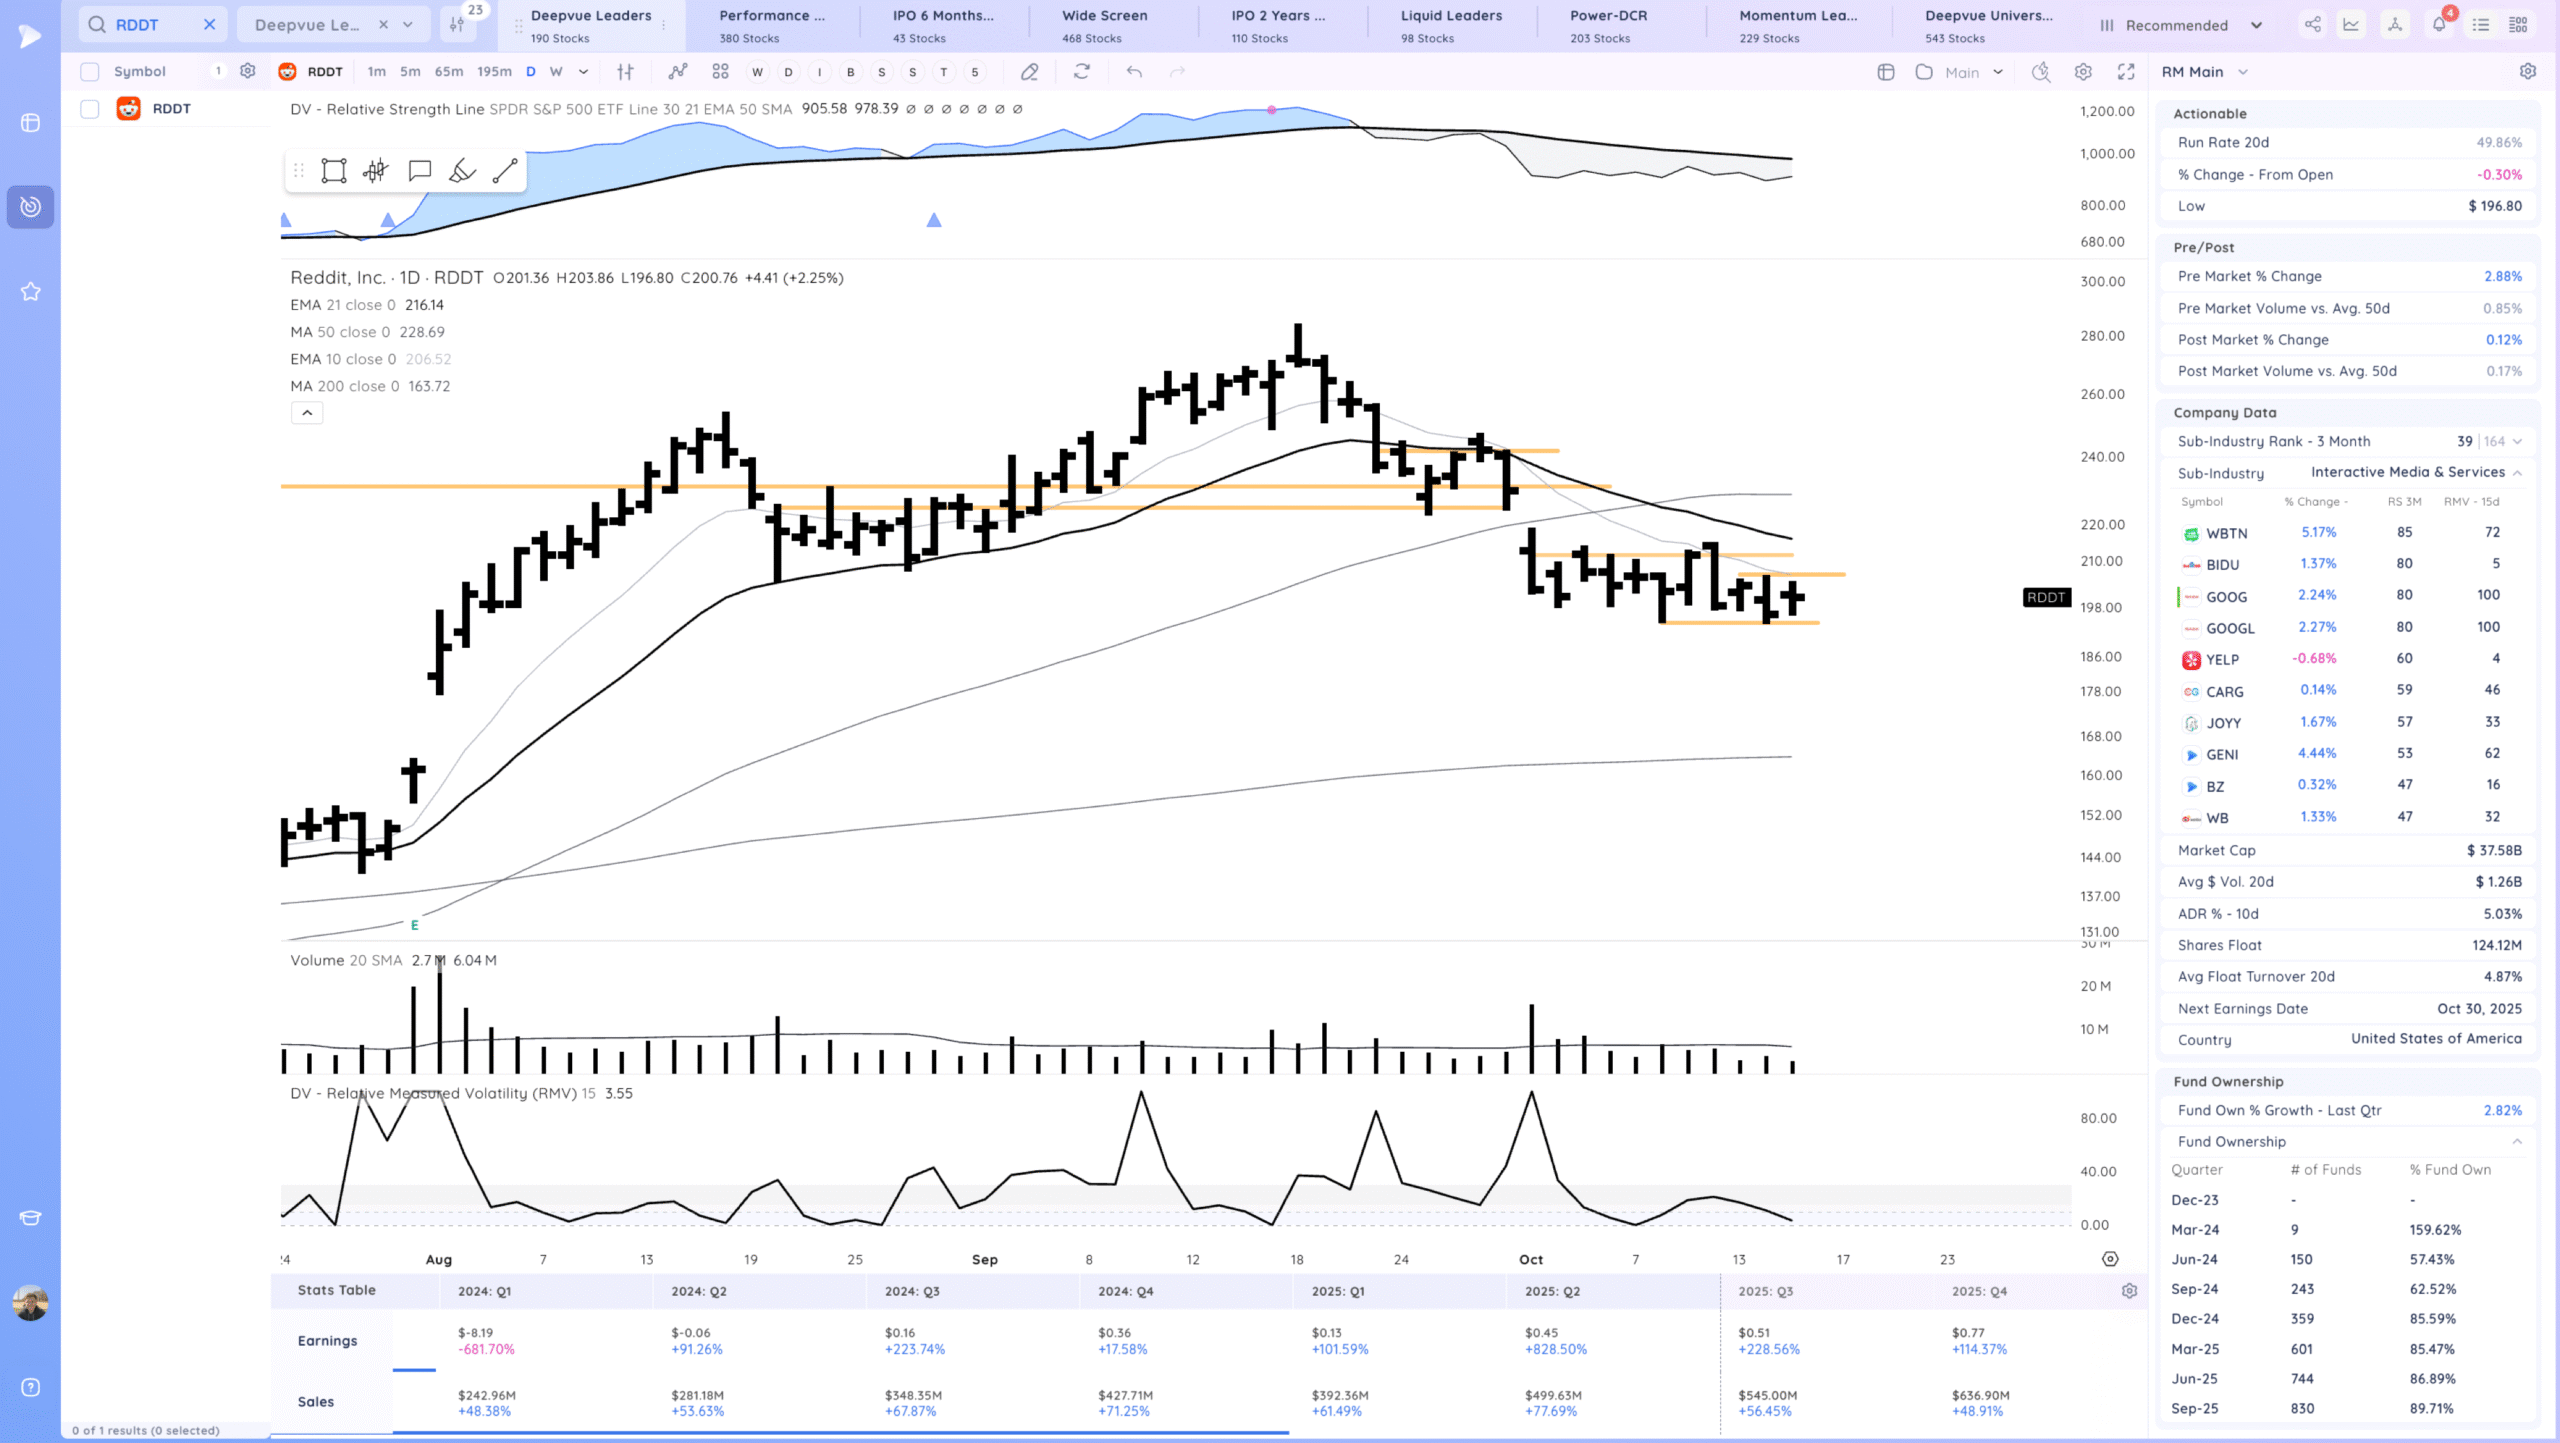Open the notifications bell

point(2439,25)
